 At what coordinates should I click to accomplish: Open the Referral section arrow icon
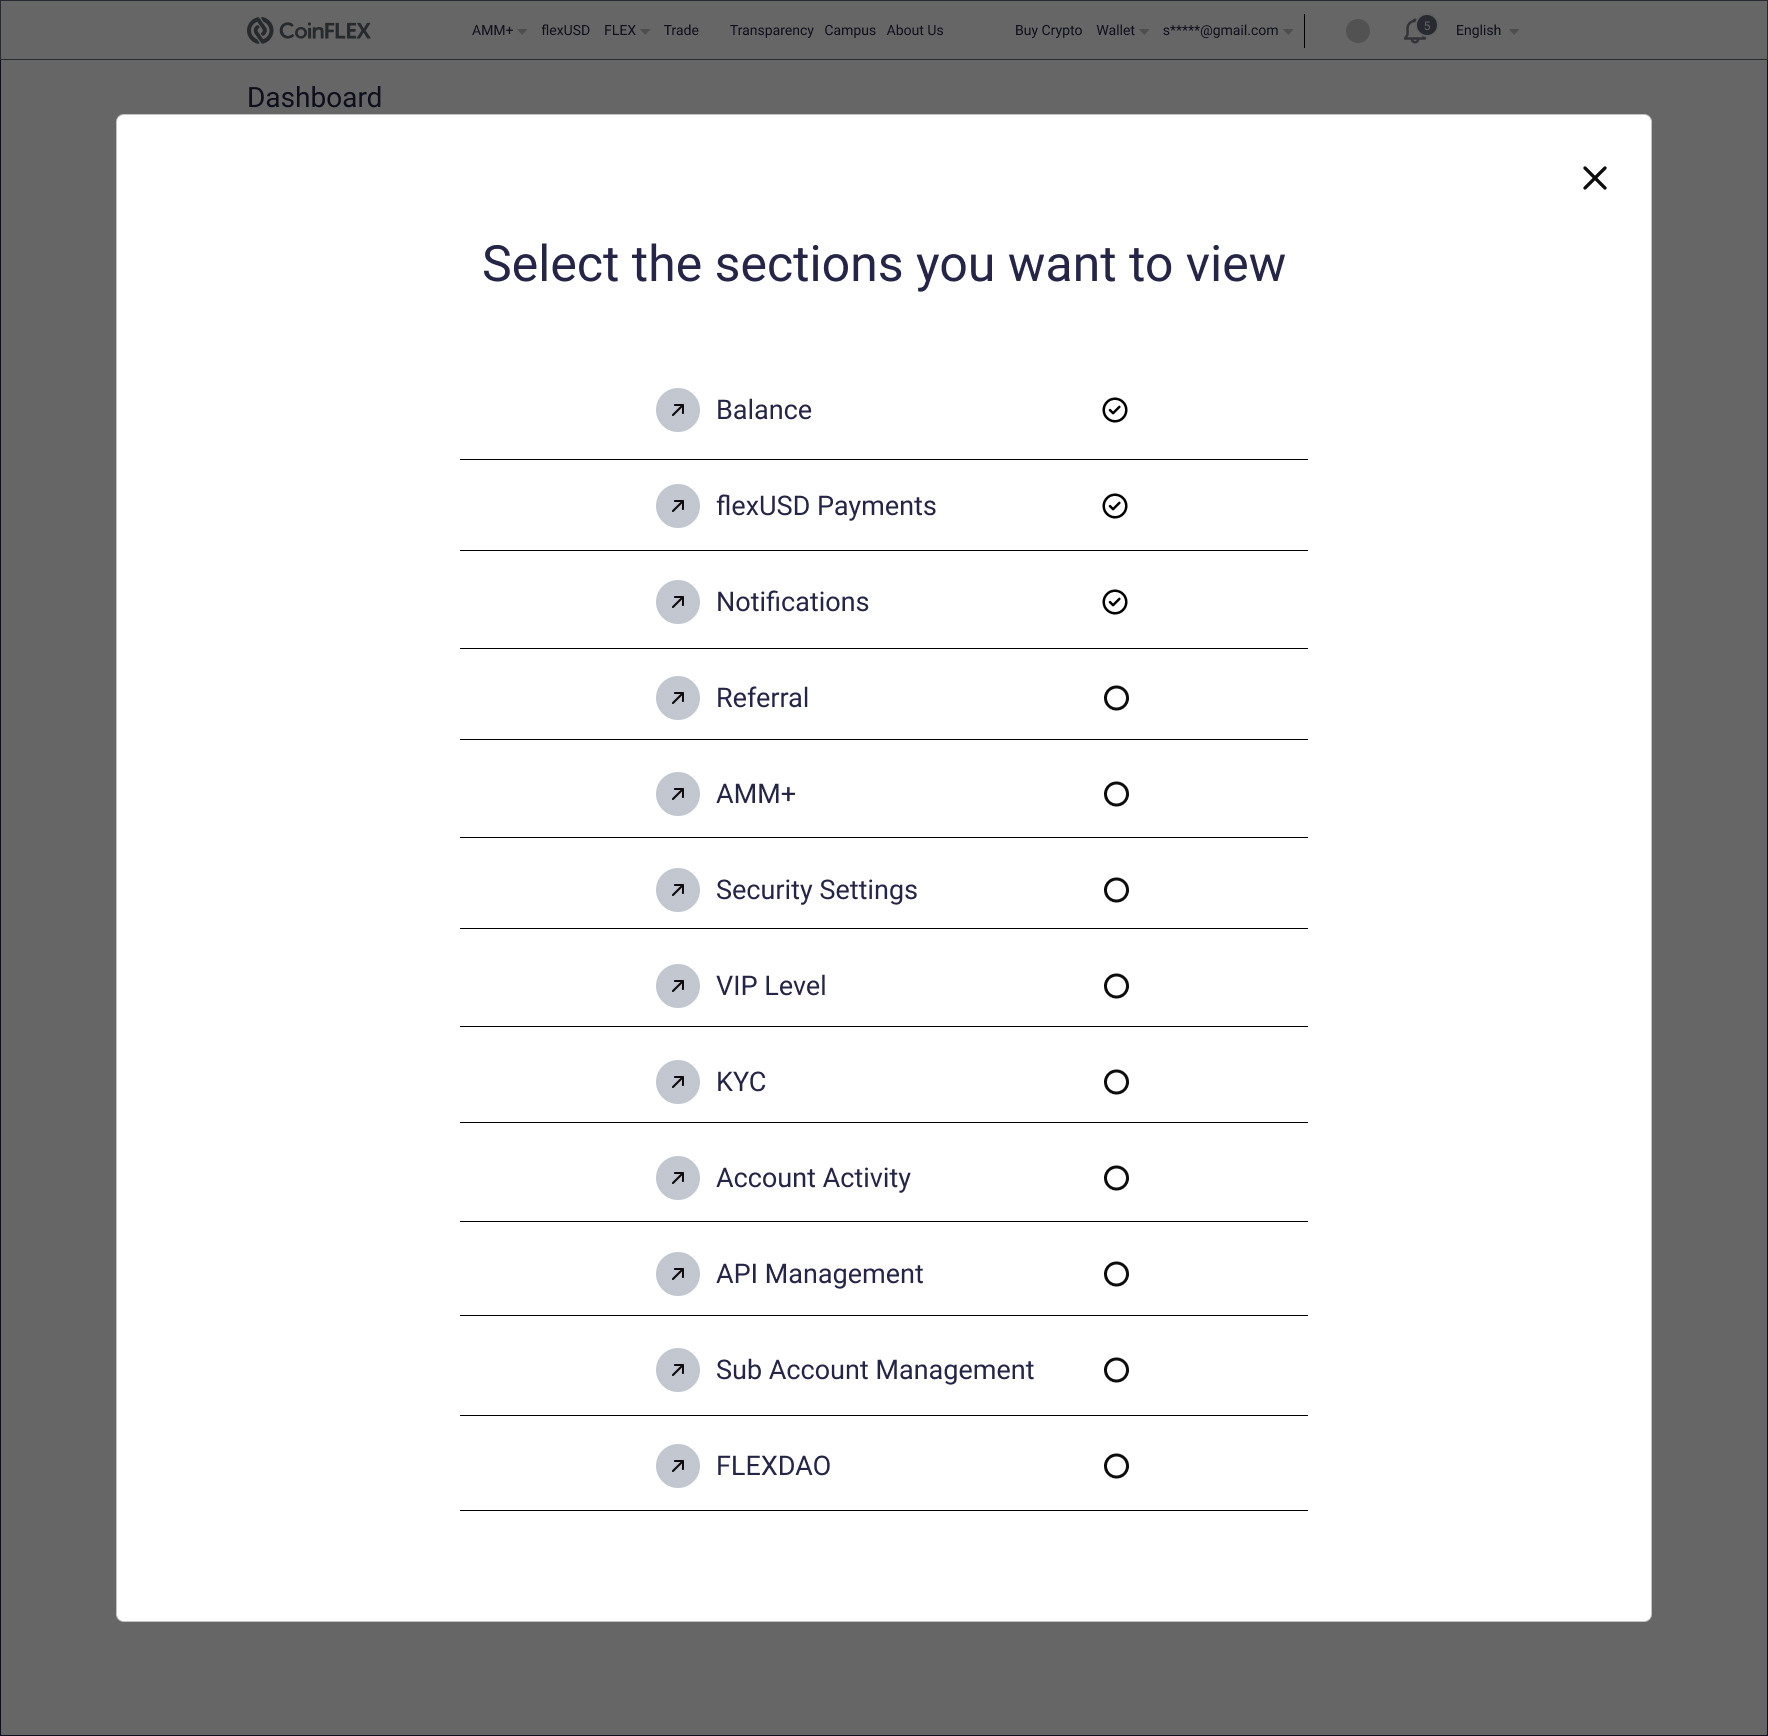(x=678, y=698)
